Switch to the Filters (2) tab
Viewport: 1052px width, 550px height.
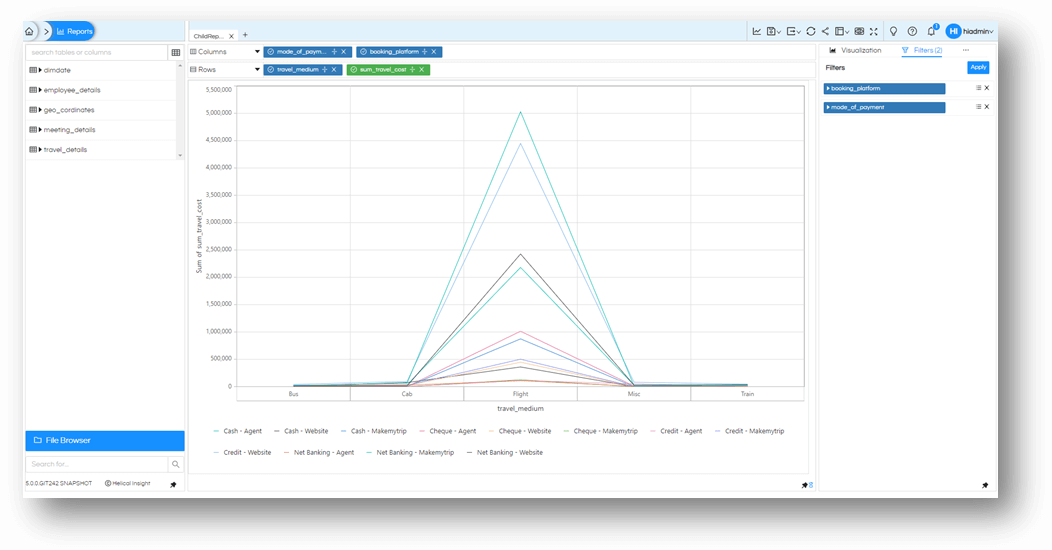922,50
